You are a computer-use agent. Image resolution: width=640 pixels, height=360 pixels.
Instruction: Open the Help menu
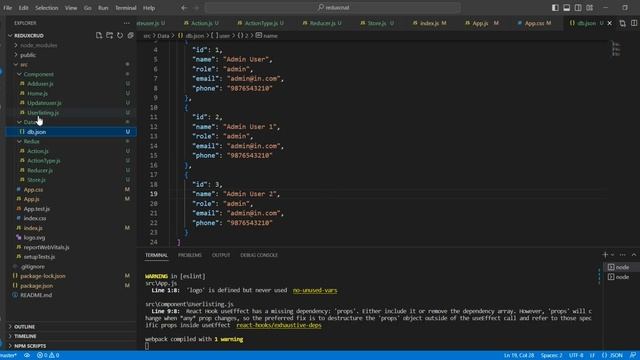coord(149,8)
